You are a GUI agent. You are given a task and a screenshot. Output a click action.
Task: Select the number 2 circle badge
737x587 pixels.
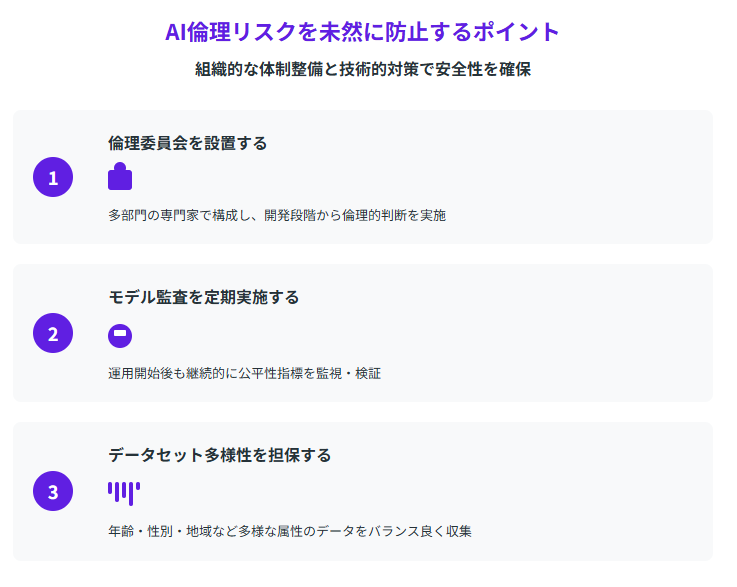point(53,334)
